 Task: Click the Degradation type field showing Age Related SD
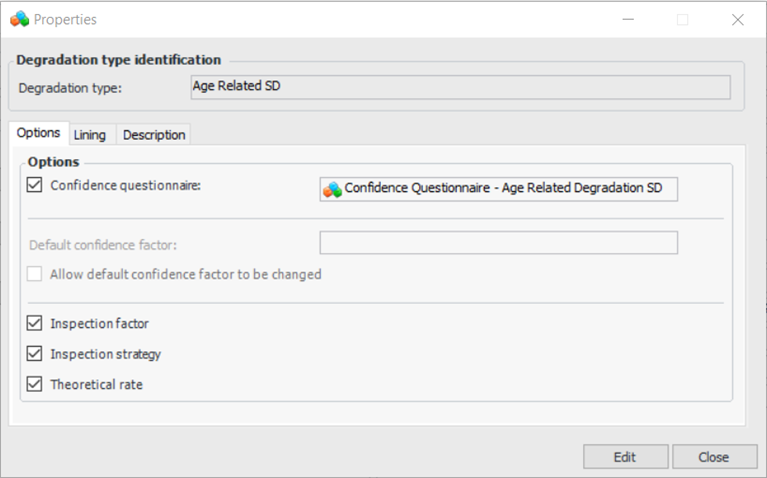pos(460,87)
